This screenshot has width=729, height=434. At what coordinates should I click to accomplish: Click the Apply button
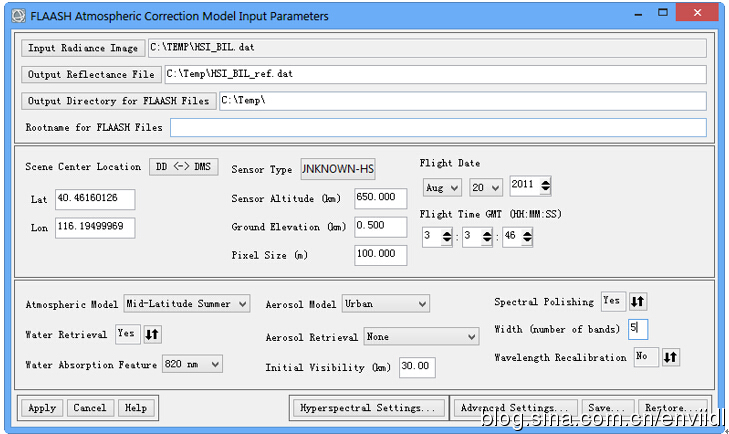(x=42, y=408)
